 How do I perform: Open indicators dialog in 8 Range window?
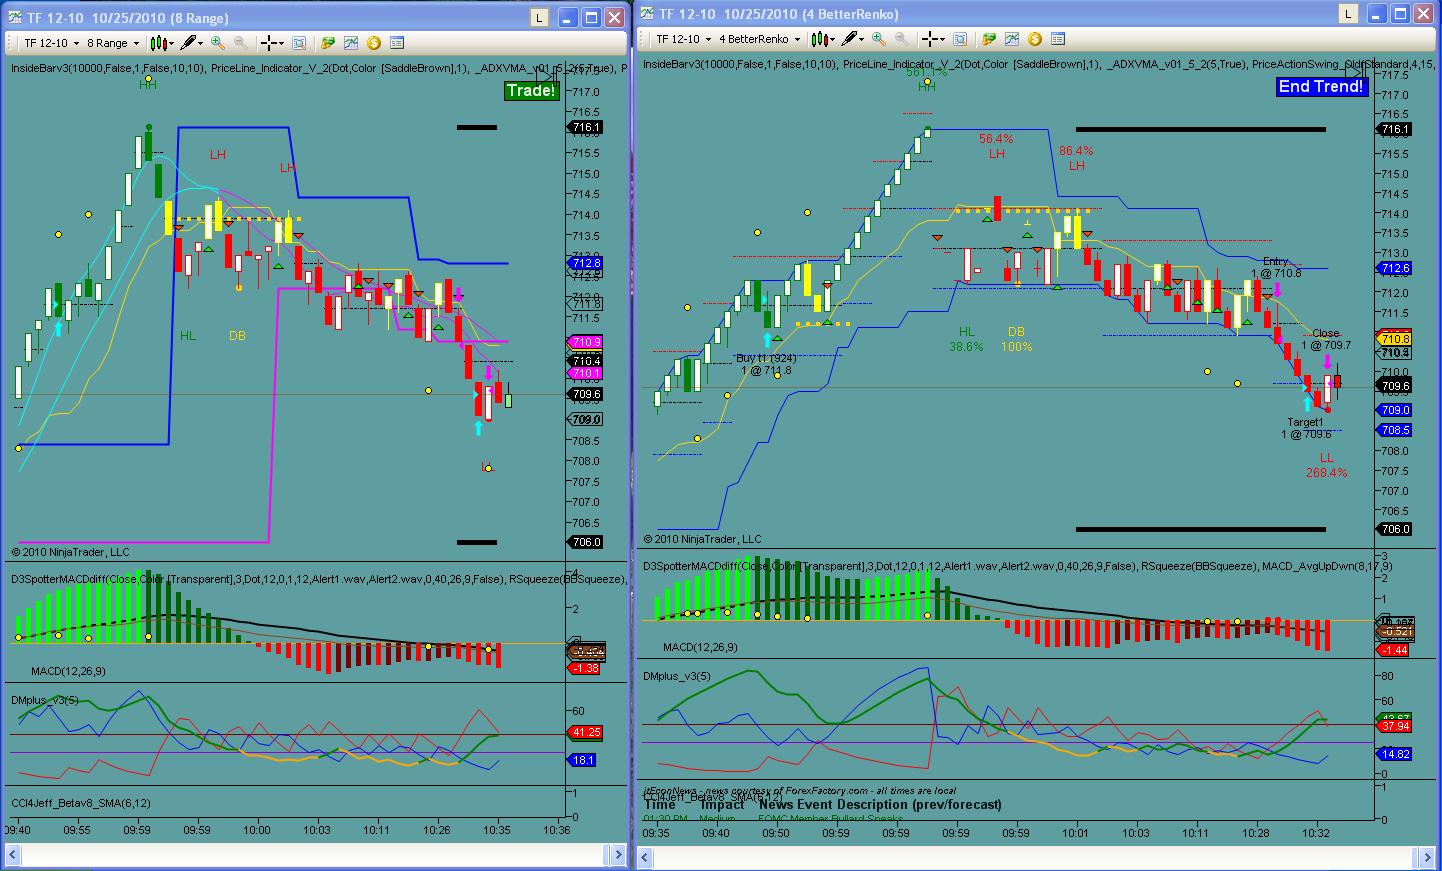click(351, 43)
